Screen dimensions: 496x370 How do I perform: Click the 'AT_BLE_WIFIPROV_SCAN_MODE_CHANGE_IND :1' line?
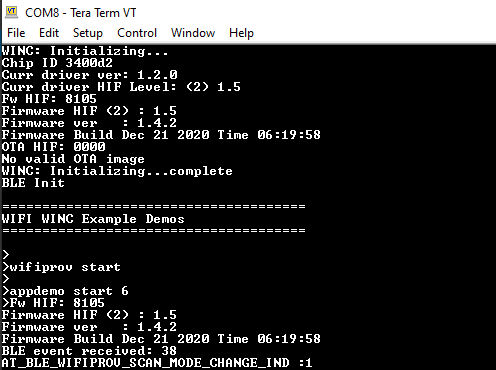(x=157, y=363)
